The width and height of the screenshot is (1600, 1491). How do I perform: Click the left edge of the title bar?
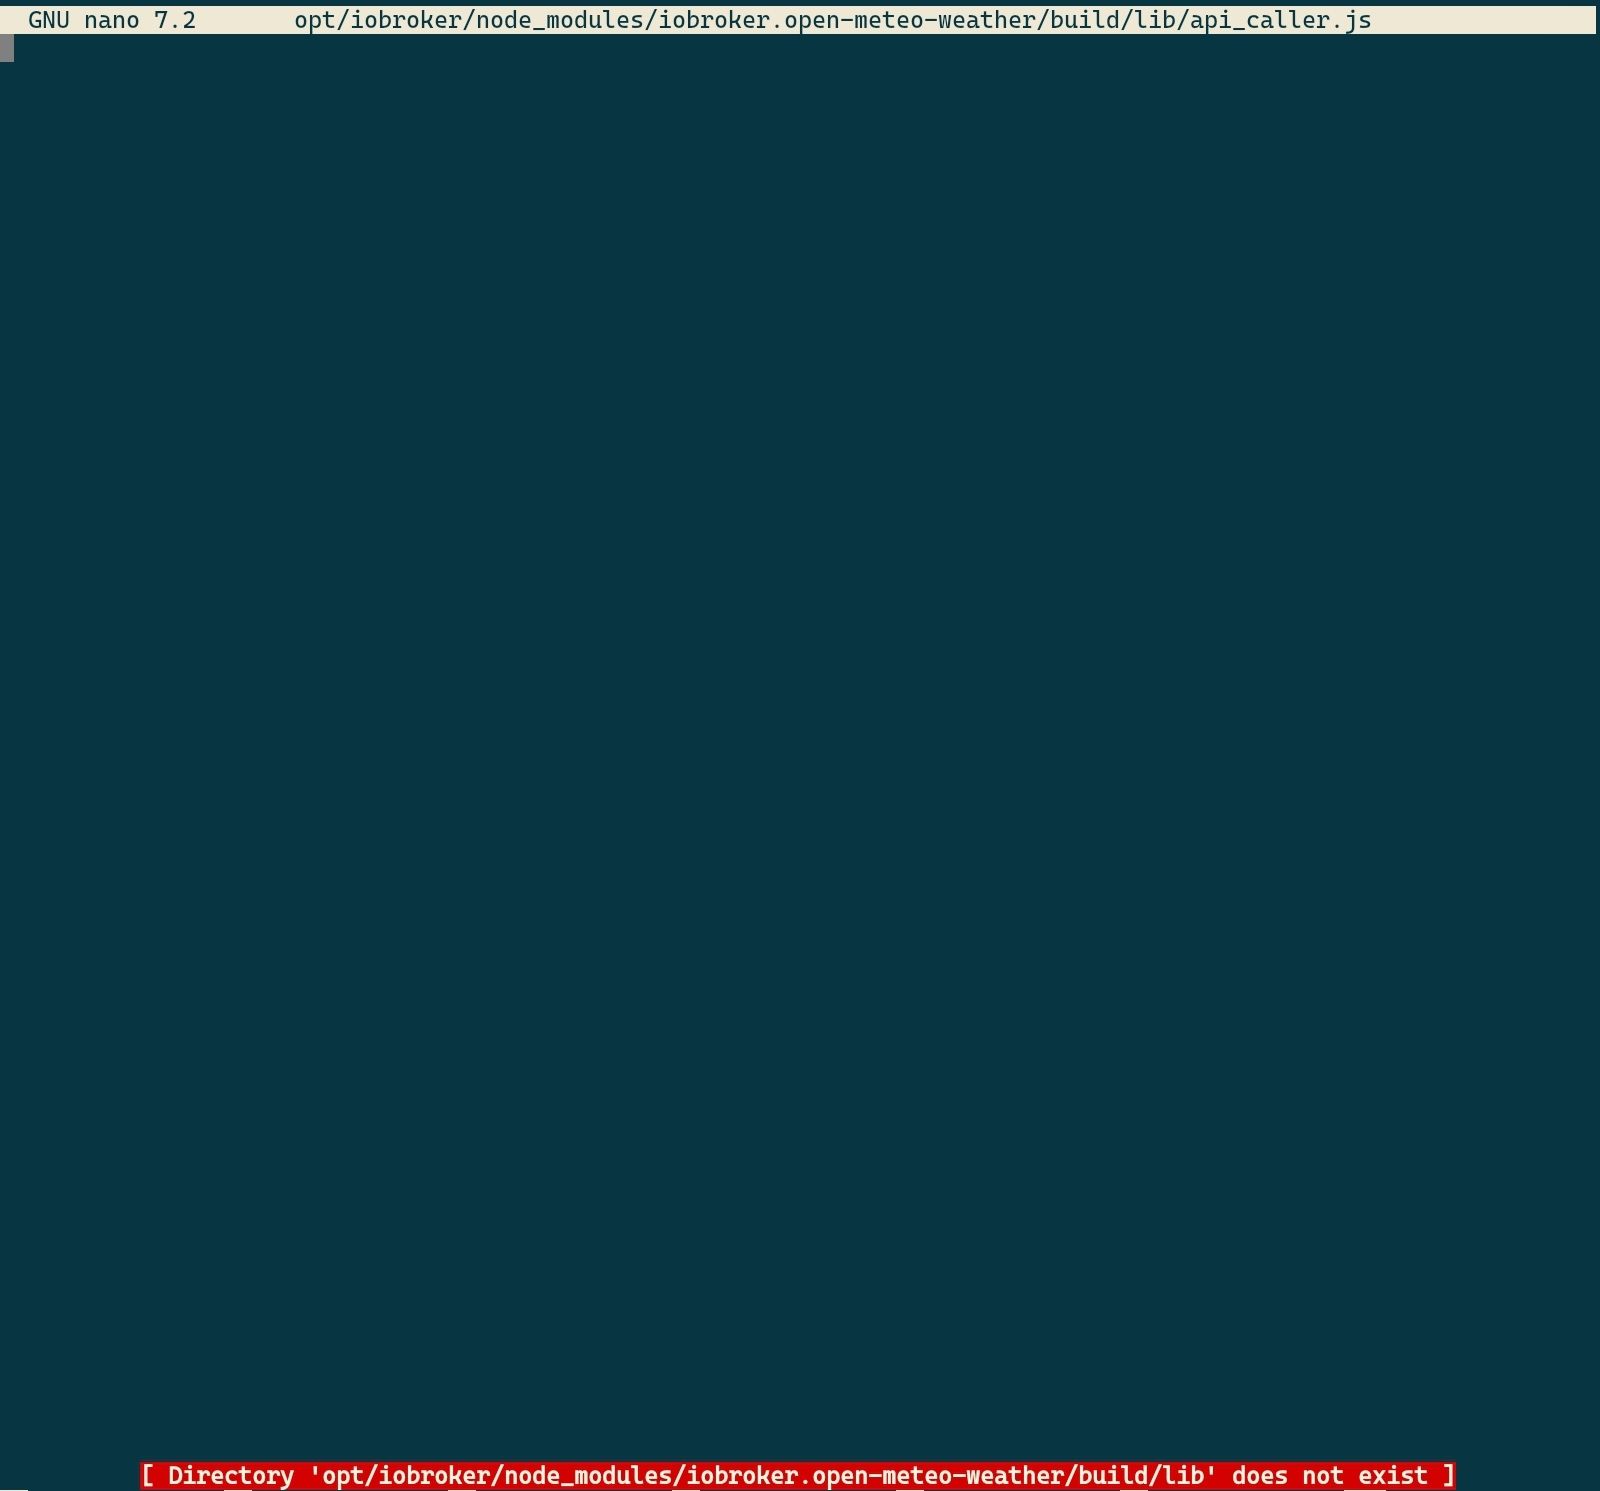(x=15, y=19)
